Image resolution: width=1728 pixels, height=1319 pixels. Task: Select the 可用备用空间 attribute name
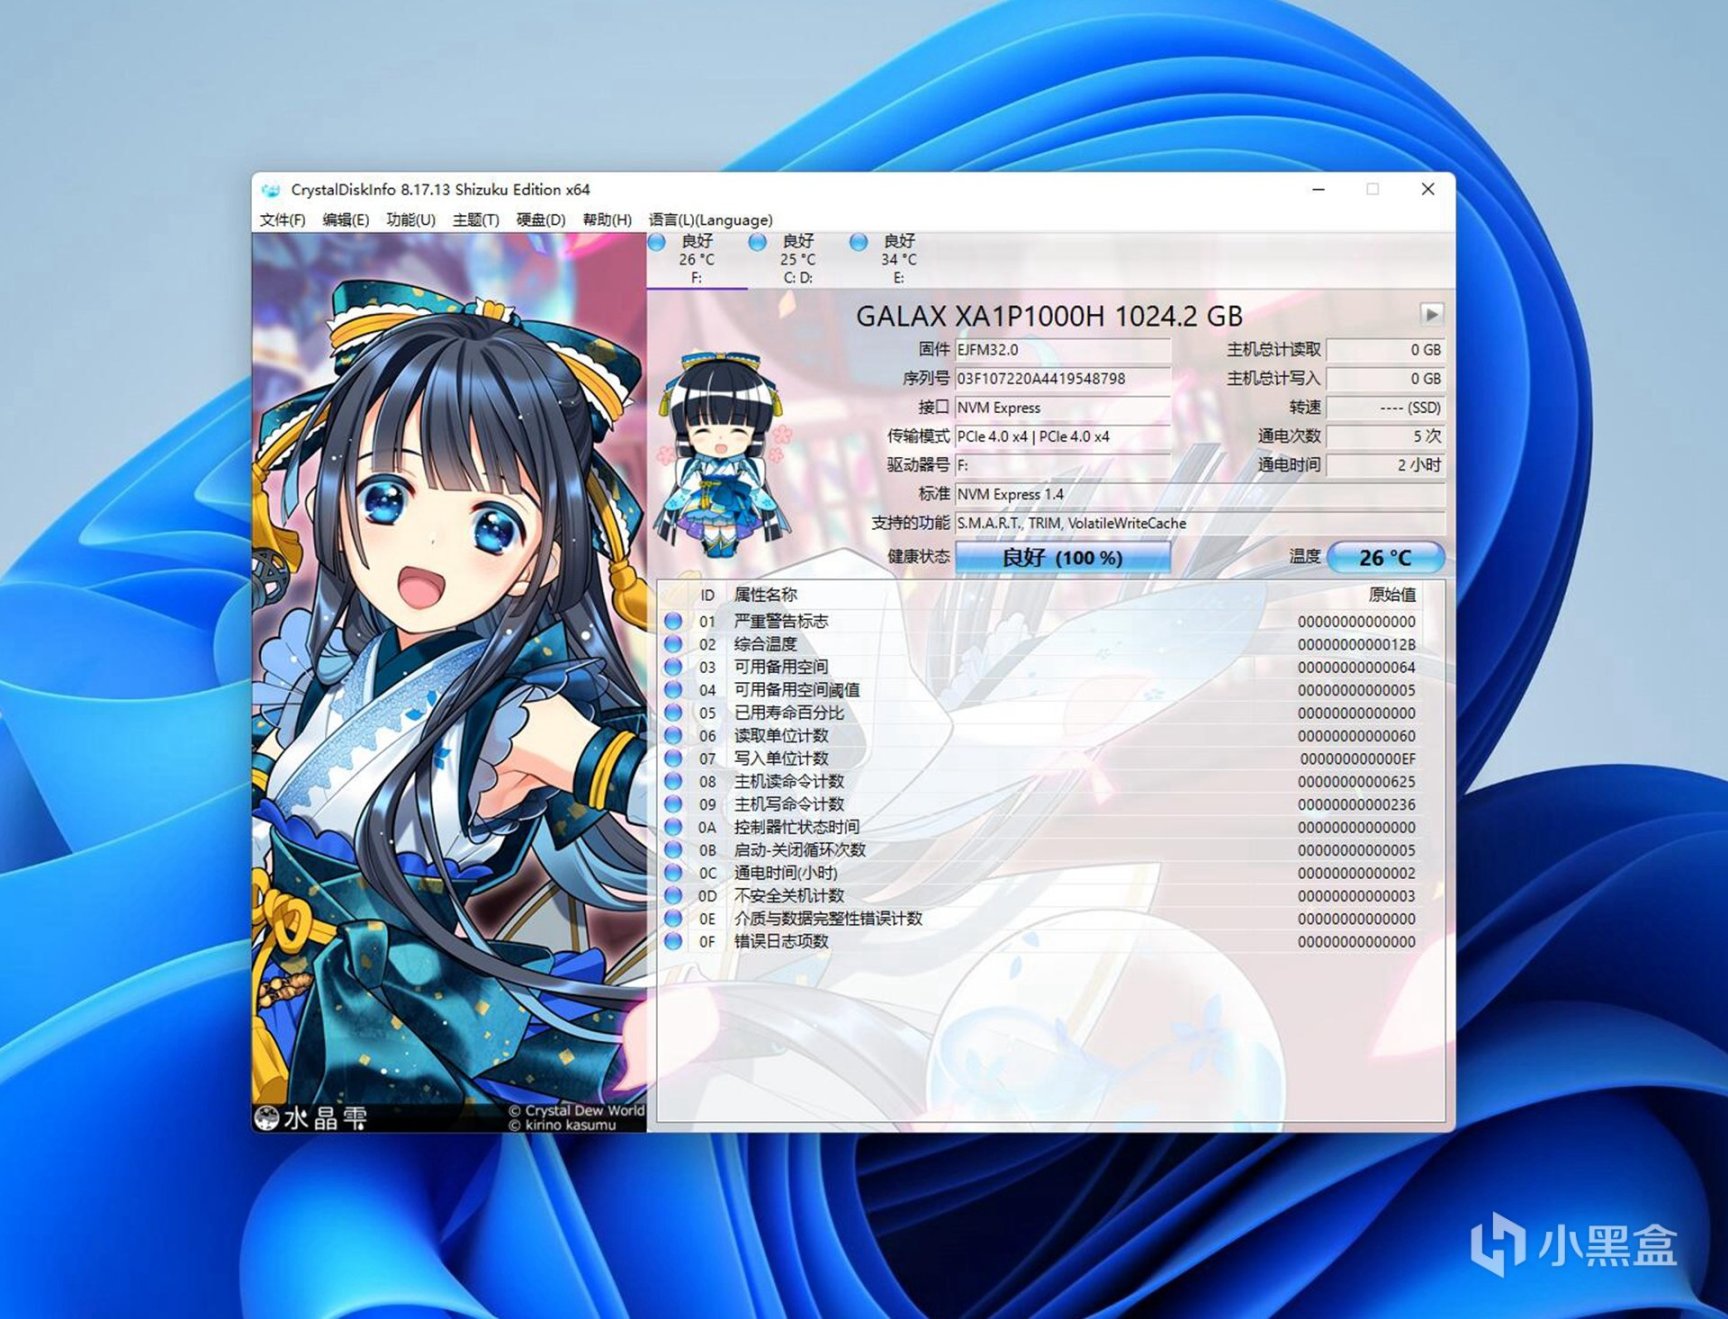781,667
